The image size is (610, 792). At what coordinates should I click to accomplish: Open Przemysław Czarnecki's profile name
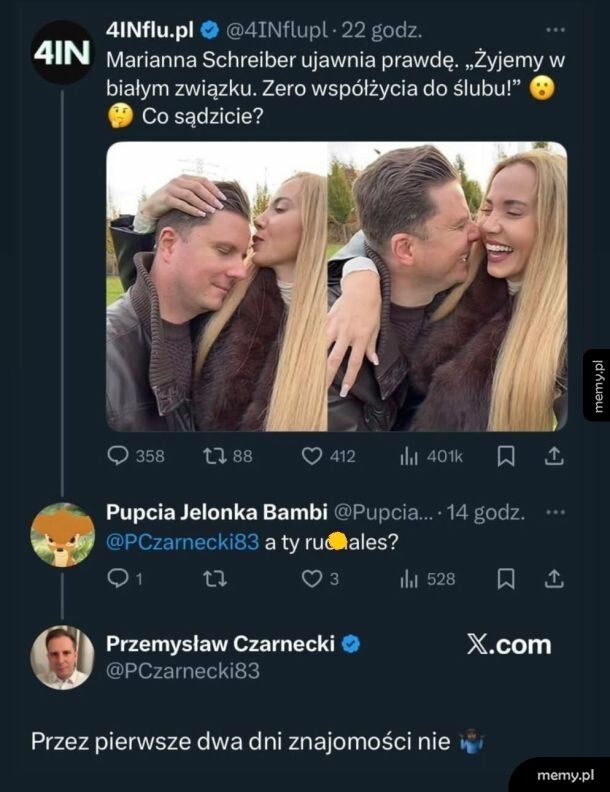tap(220, 645)
